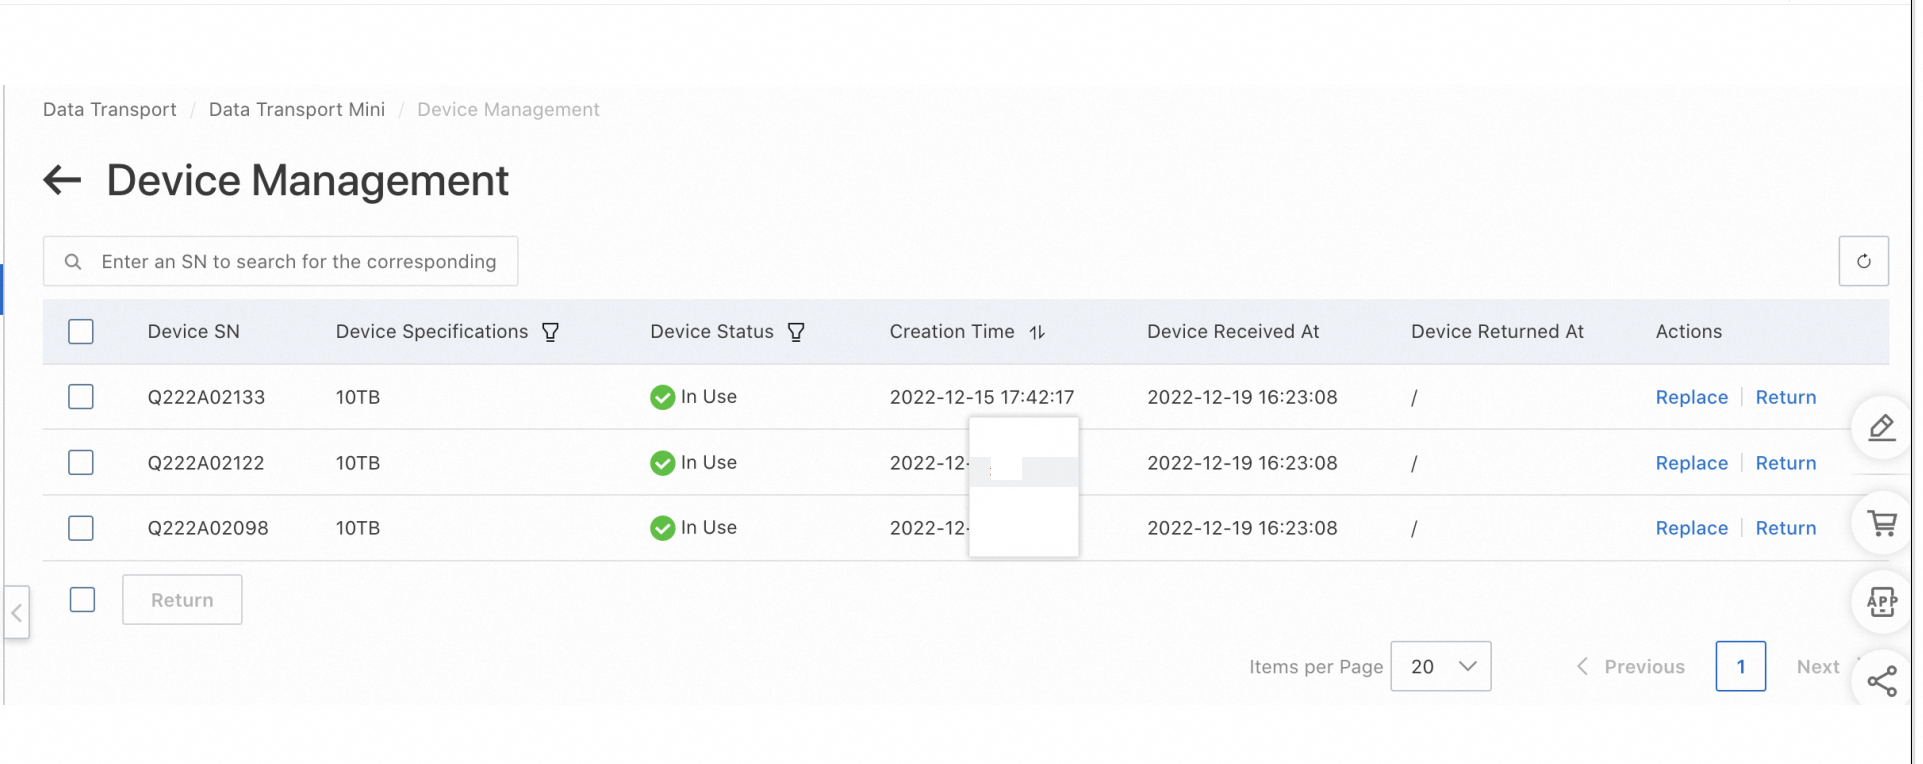Open the API floating icon
This screenshot has width=1923, height=764.
(1881, 602)
